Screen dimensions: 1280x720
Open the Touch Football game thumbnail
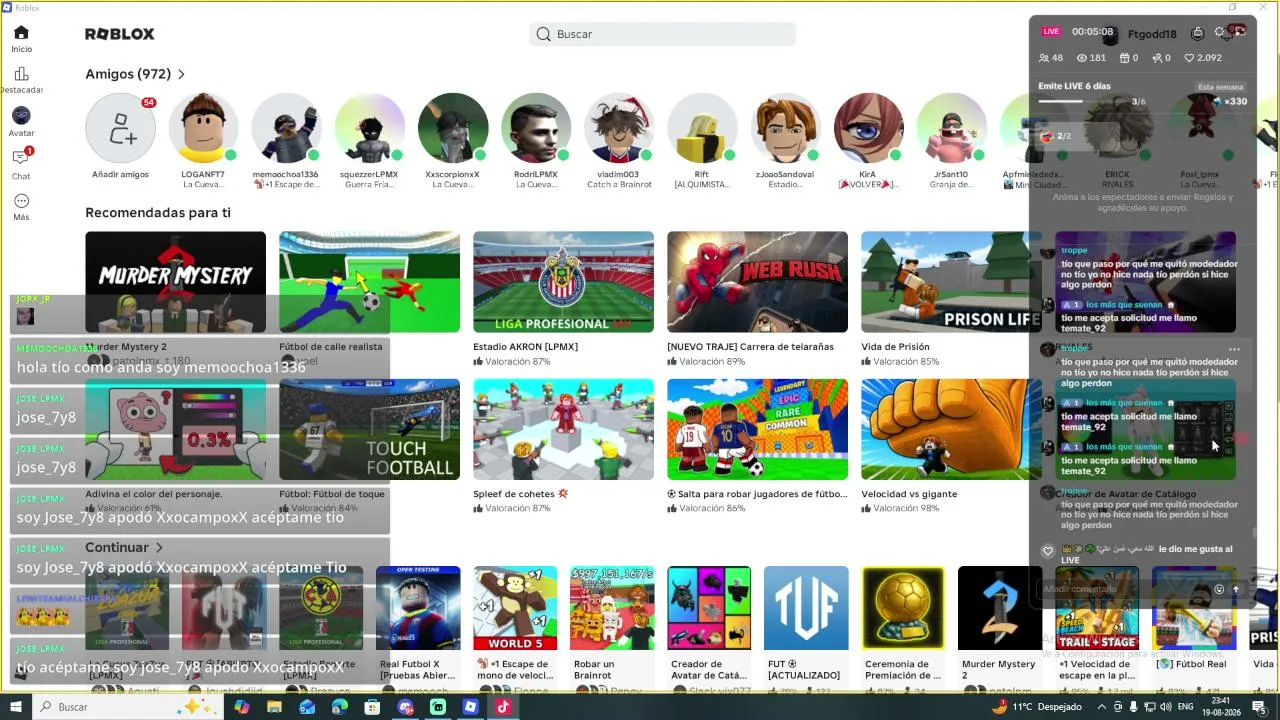point(369,430)
